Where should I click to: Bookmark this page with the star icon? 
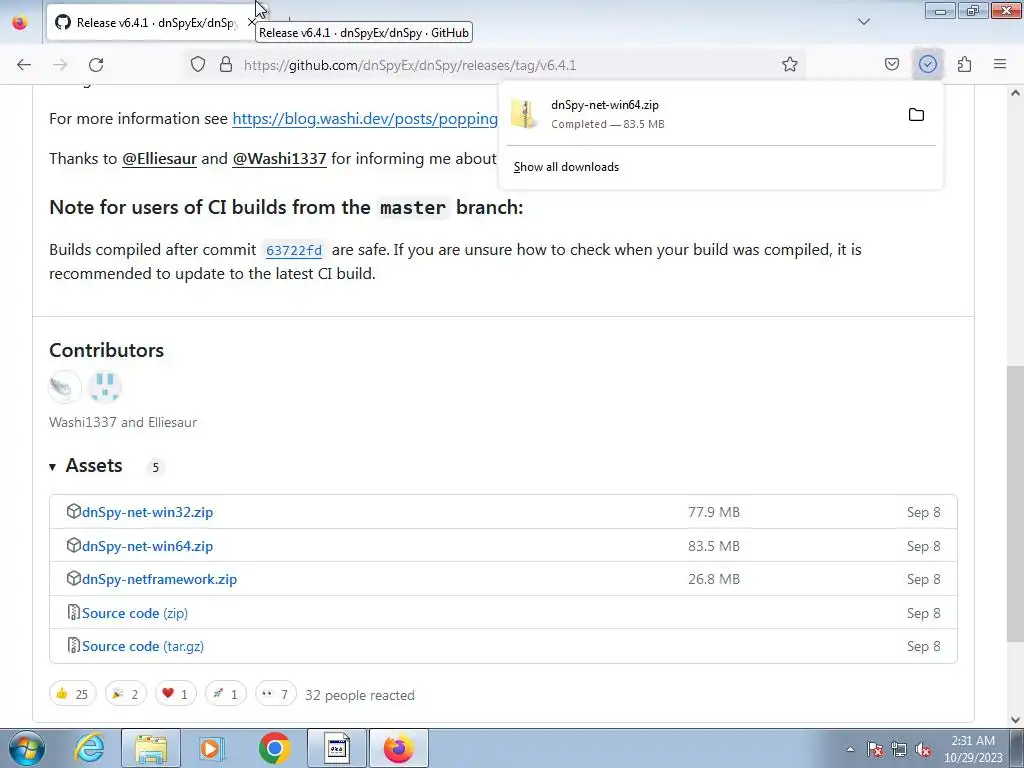point(790,65)
